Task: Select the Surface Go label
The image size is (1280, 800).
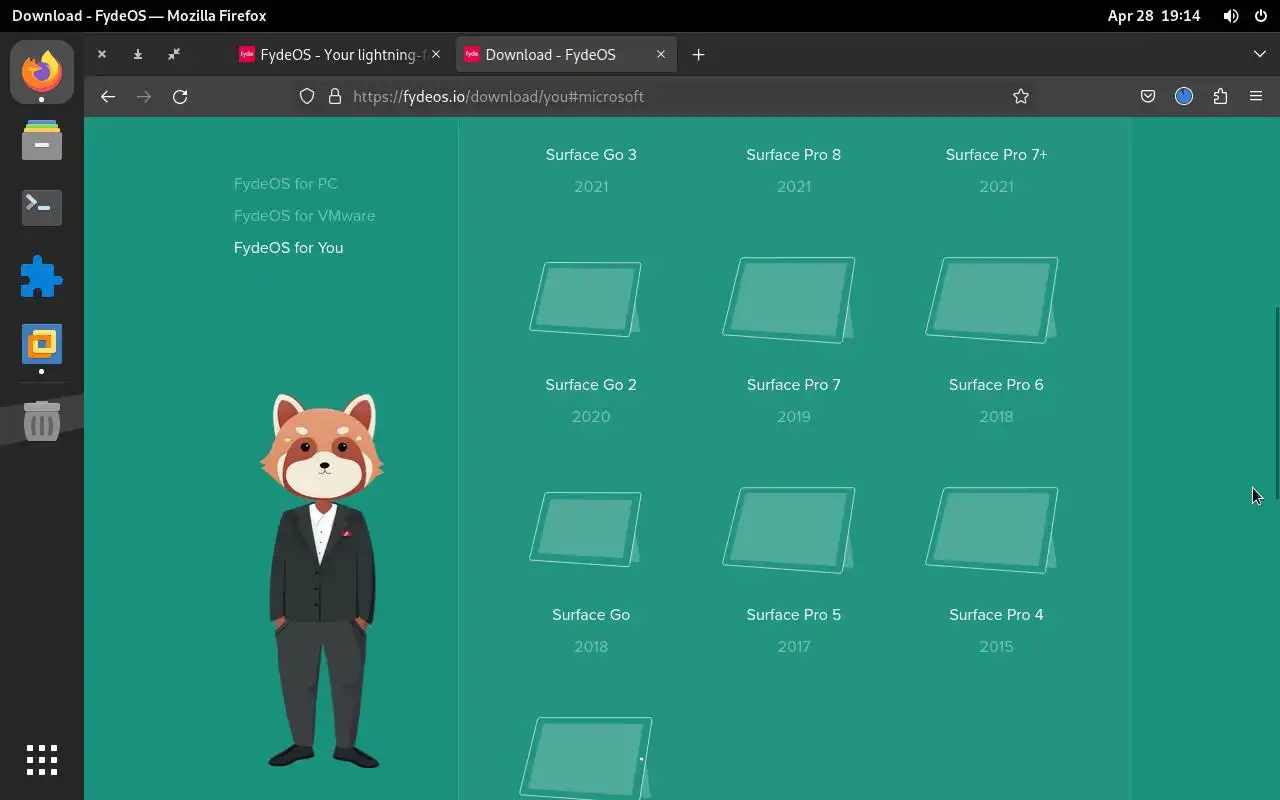Action: [591, 614]
